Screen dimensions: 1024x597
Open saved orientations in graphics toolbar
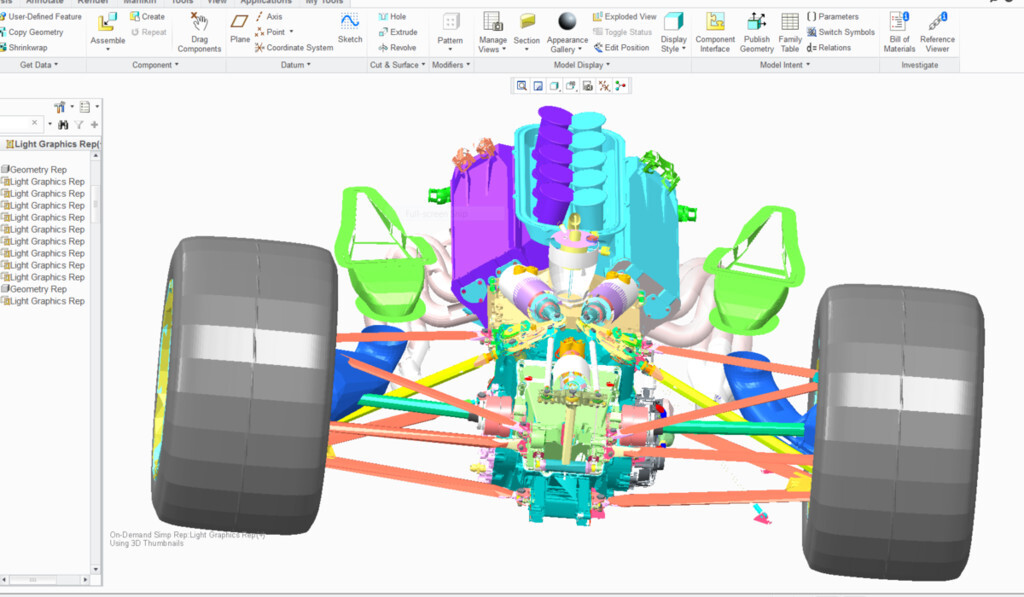point(571,86)
